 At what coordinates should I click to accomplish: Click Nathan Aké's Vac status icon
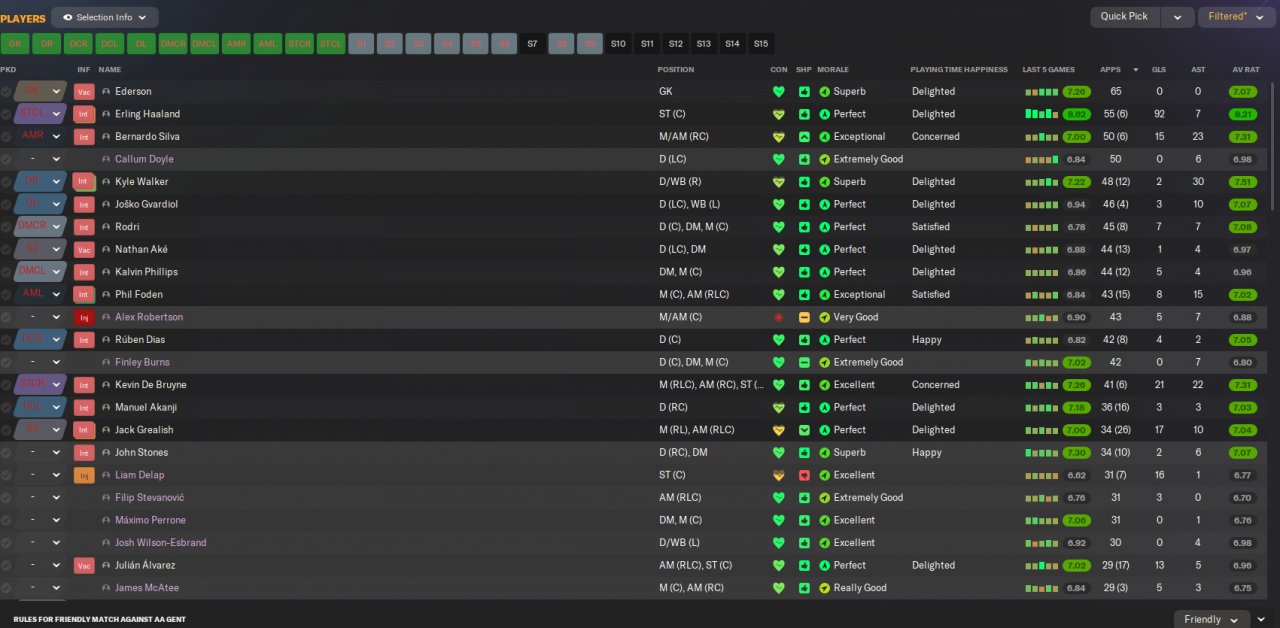(x=84, y=249)
